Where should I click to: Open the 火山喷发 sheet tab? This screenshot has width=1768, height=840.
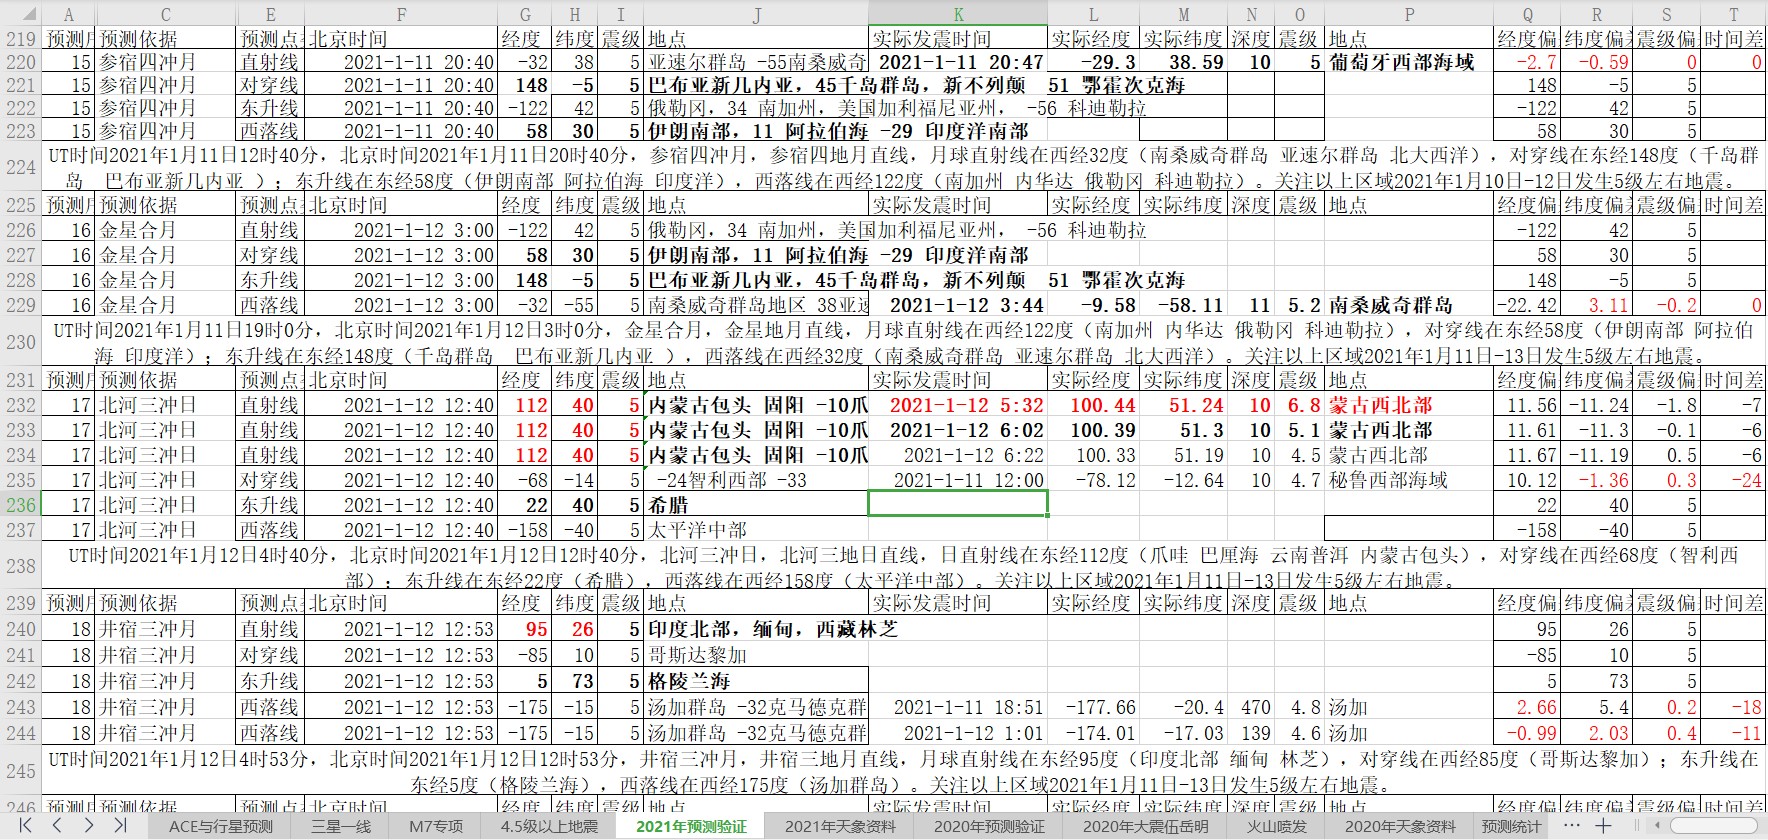point(1276,826)
